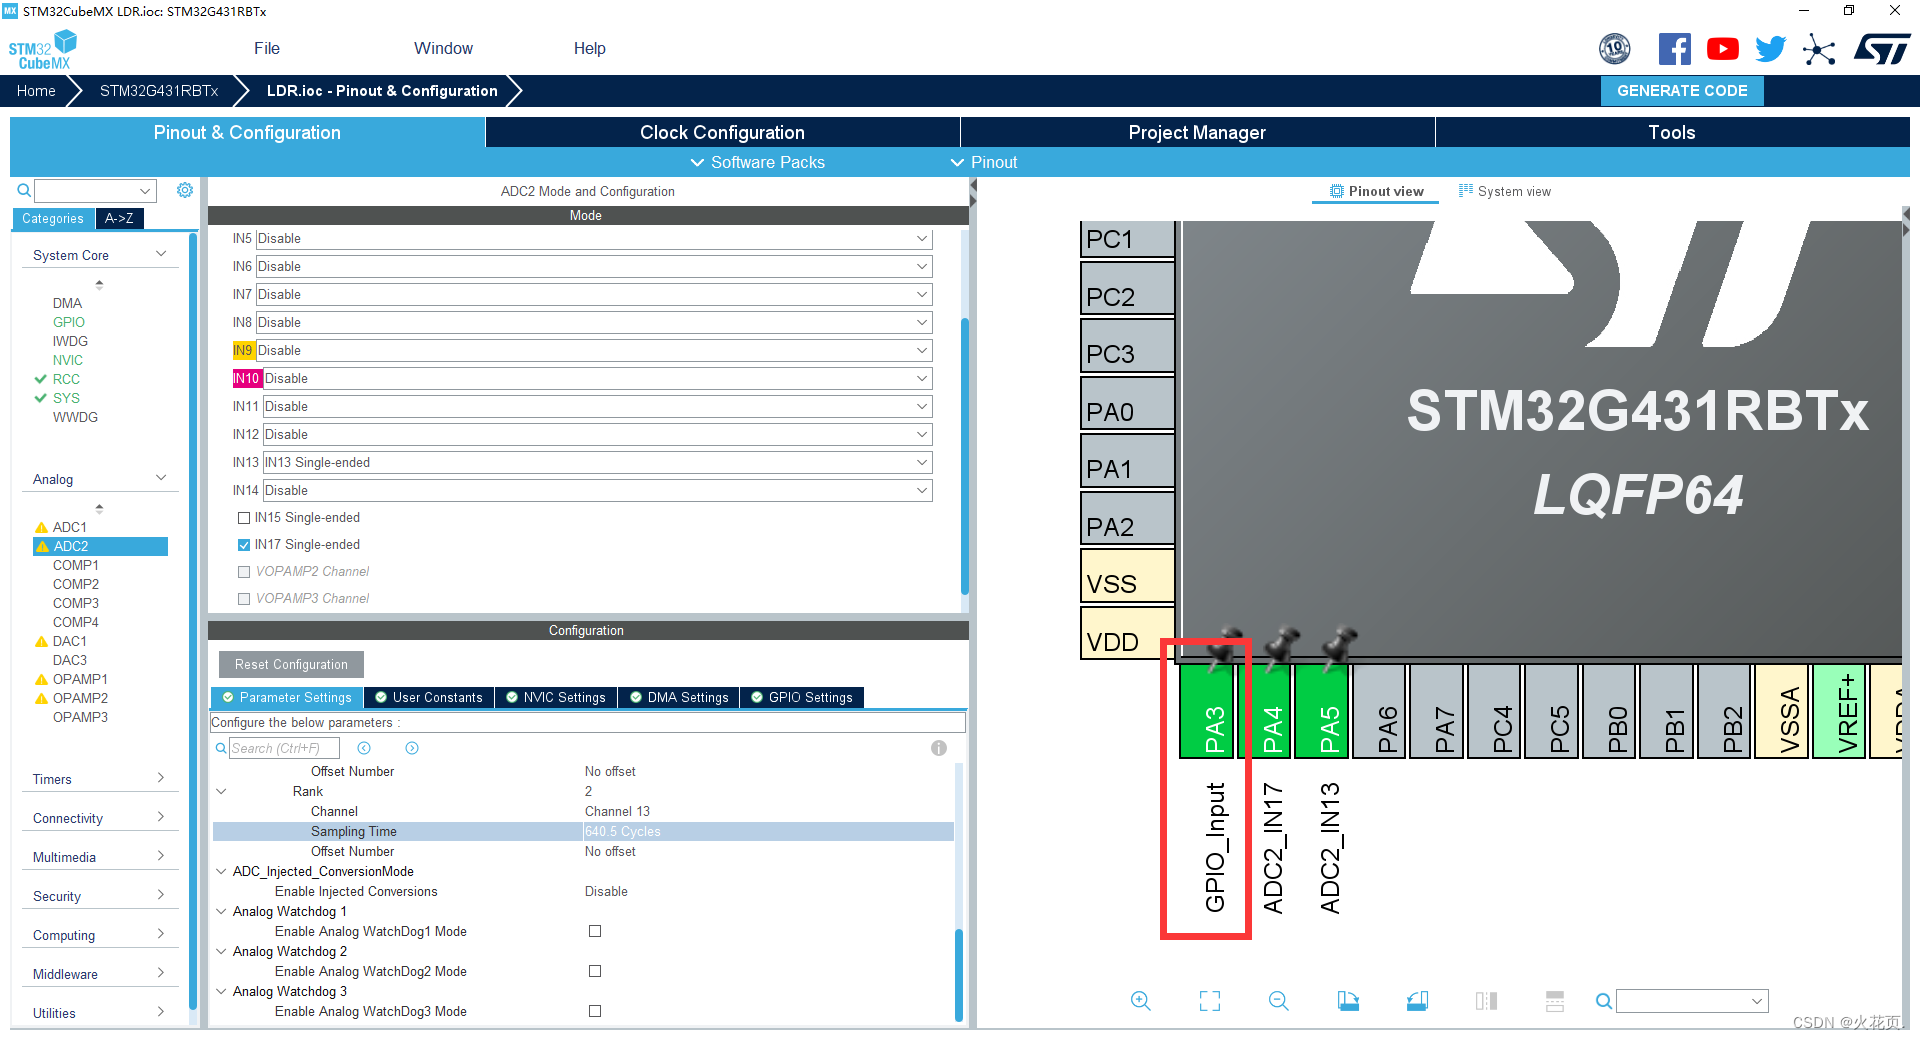The height and width of the screenshot is (1040, 1920).
Task: Uncheck IN17 Single-ended
Action: [x=244, y=545]
